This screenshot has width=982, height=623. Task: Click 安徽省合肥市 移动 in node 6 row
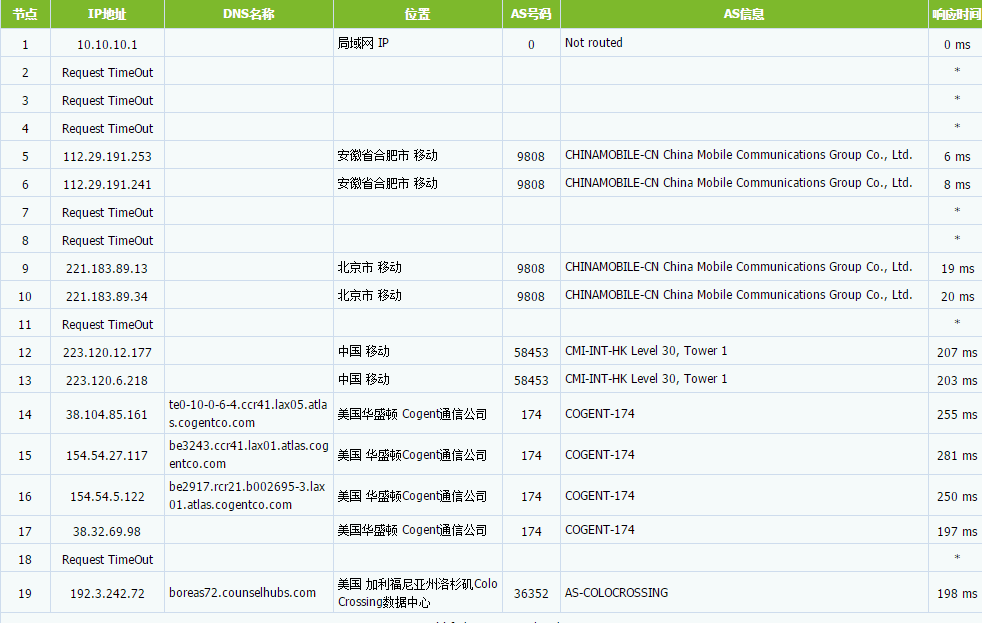[388, 183]
